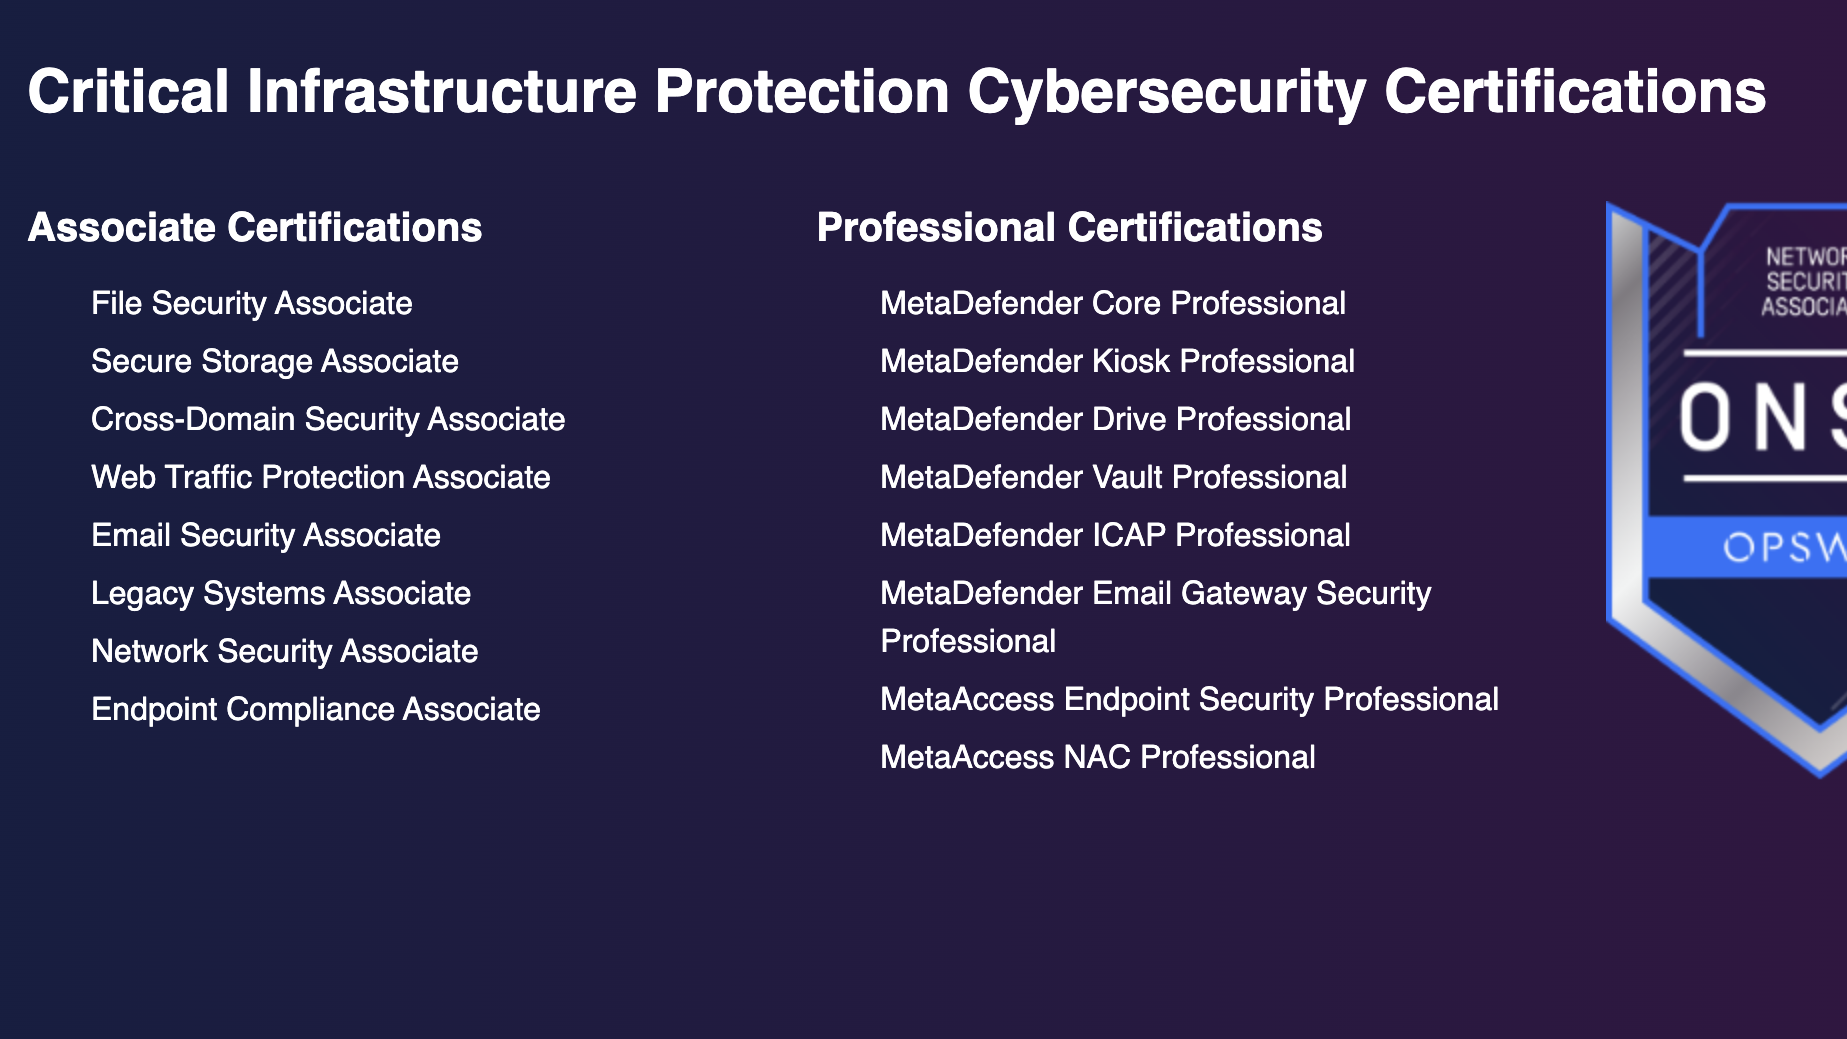Open MetaDefender Core Professional

(x=1112, y=303)
